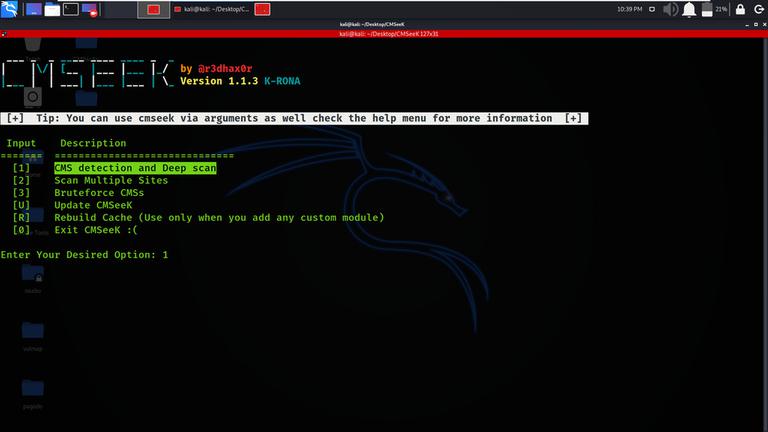Click the K-RONA codename text

(x=282, y=81)
